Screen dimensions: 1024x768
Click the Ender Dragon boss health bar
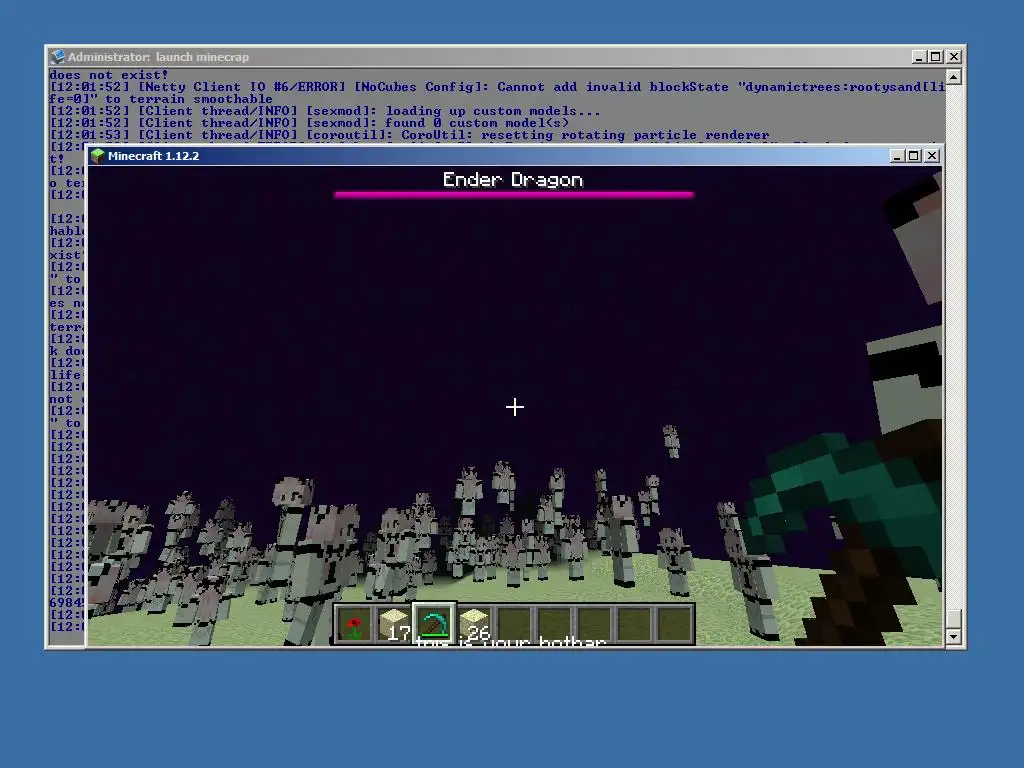pyautogui.click(x=514, y=194)
